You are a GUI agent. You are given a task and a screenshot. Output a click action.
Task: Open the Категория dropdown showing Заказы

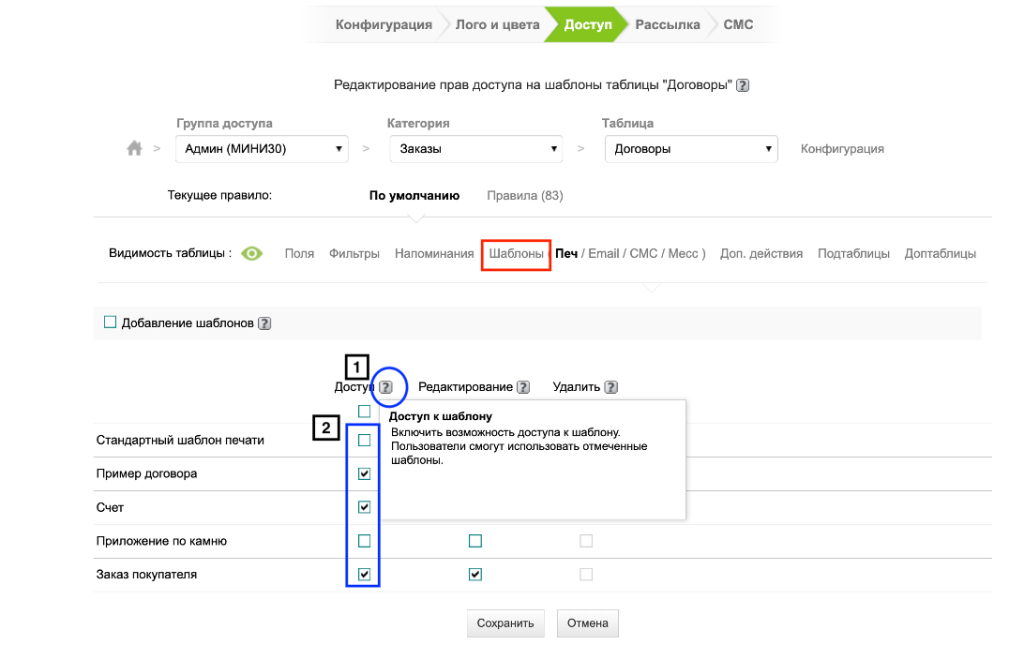[x=478, y=149]
